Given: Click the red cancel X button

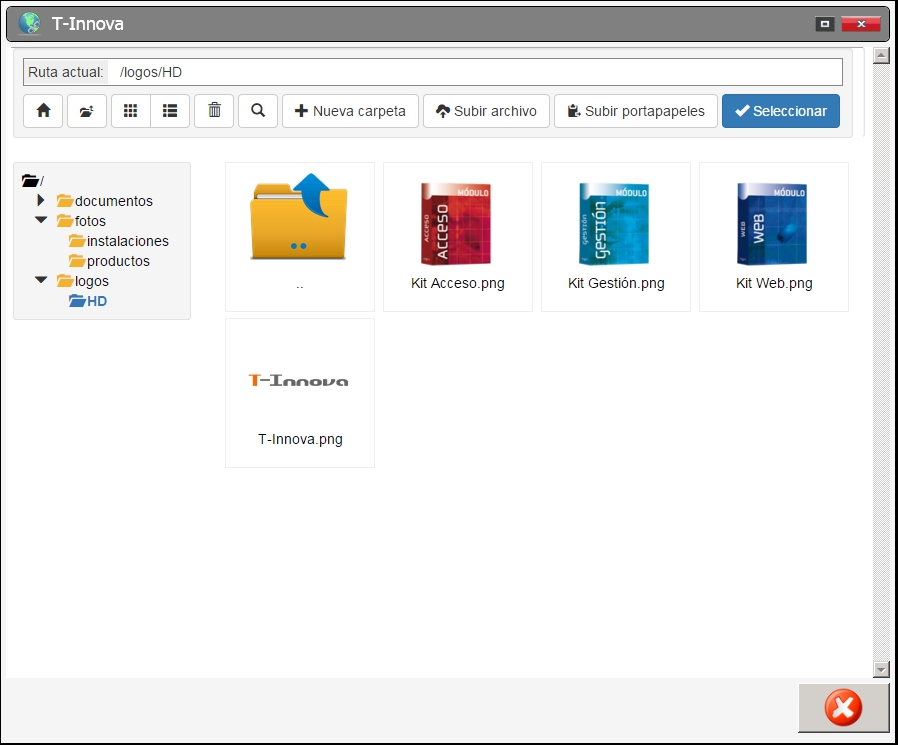Looking at the screenshot, I should click(x=844, y=708).
